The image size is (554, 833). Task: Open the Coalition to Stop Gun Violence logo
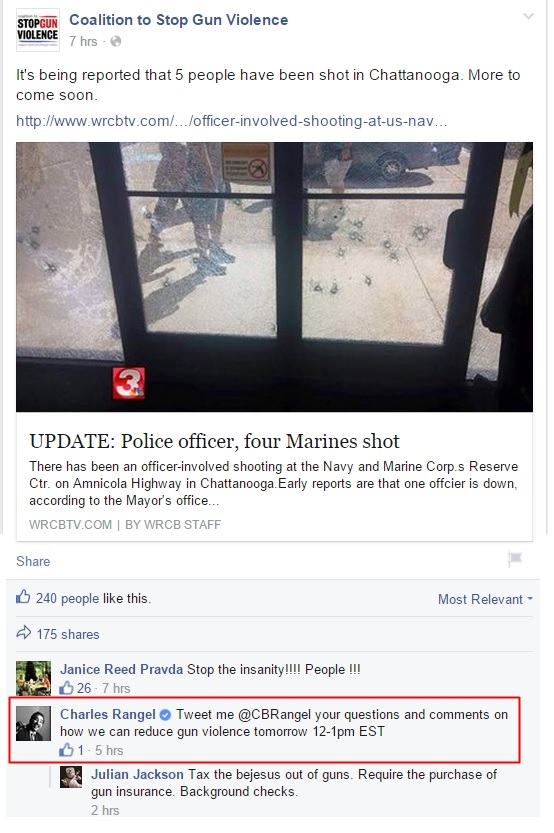37,30
